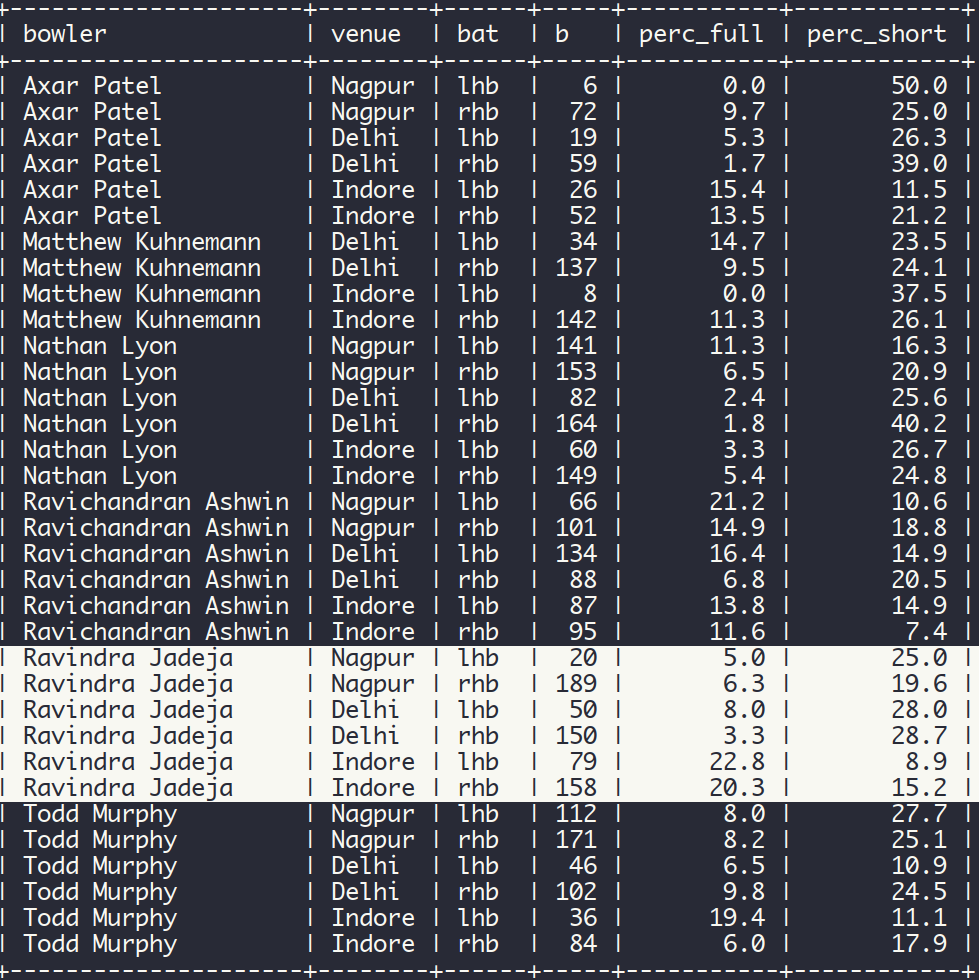This screenshot has width=979, height=980.
Task: Click the 'venue' column header
Action: 366,33
